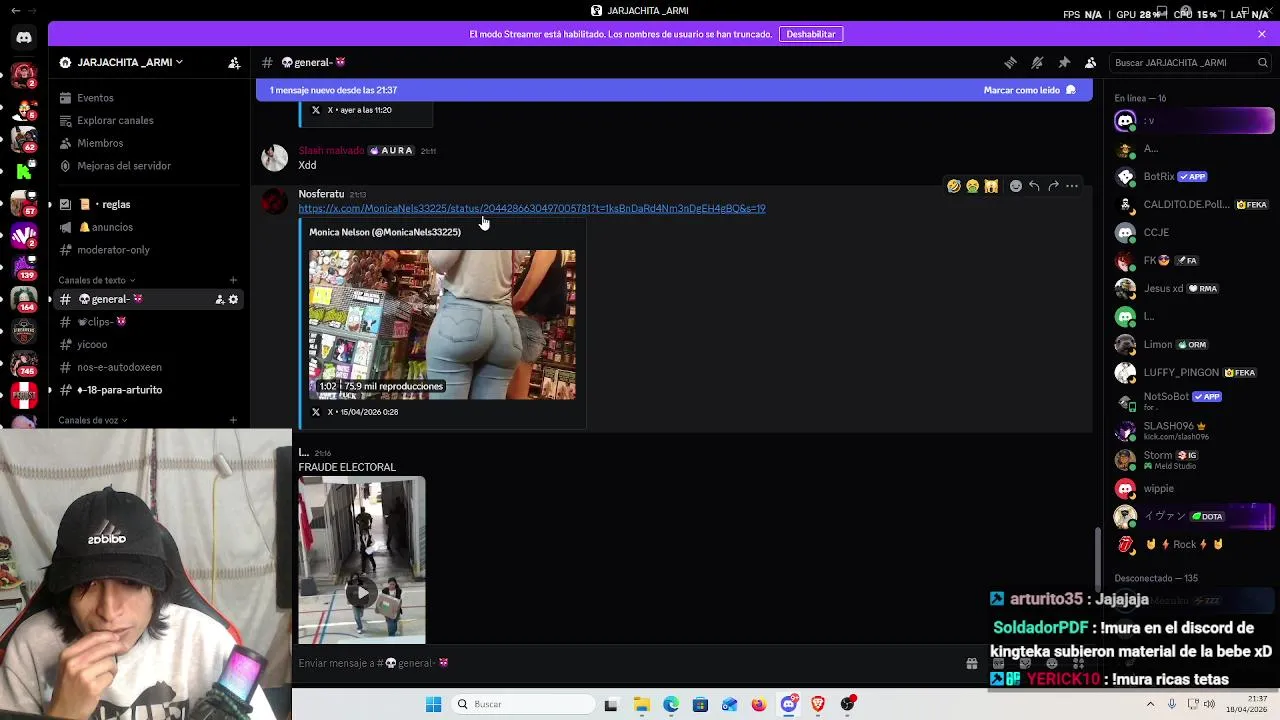Viewport: 1280px width, 720px height.
Task: Switch to OBS from taskbar
Action: [x=848, y=704]
